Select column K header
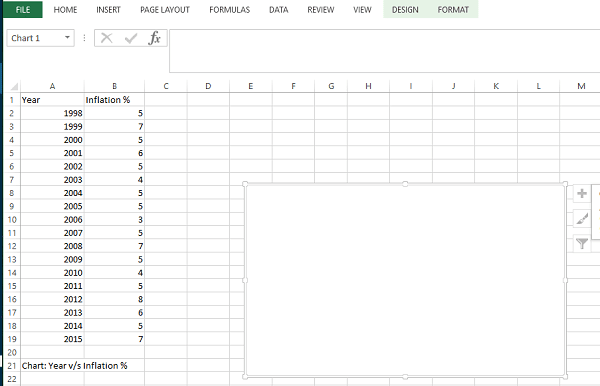The image size is (600, 386). (496, 86)
